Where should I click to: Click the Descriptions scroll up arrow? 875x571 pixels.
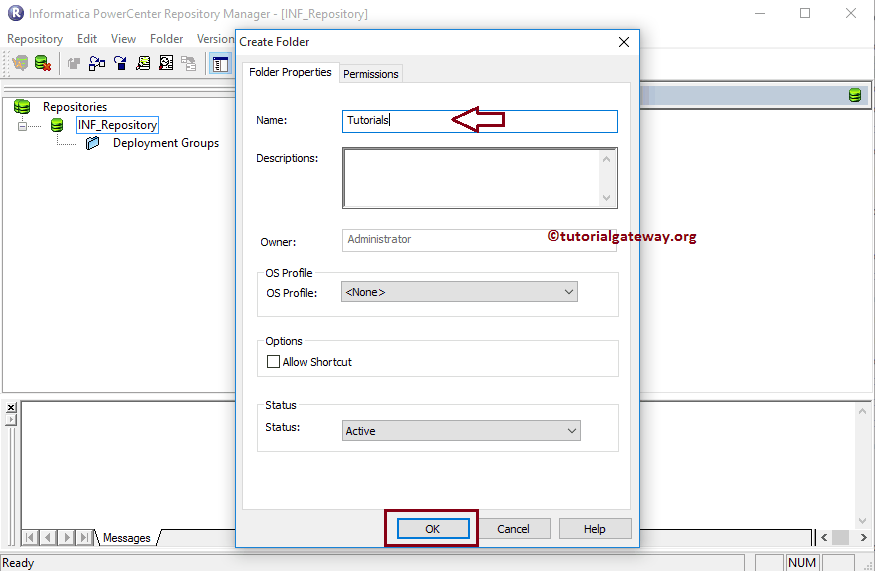click(607, 159)
